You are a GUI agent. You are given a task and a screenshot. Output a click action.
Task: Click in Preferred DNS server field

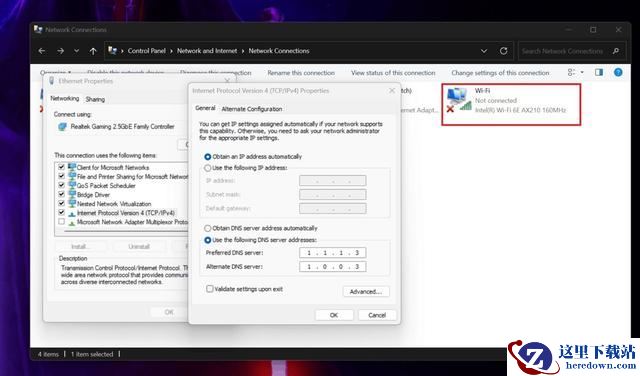332,253
